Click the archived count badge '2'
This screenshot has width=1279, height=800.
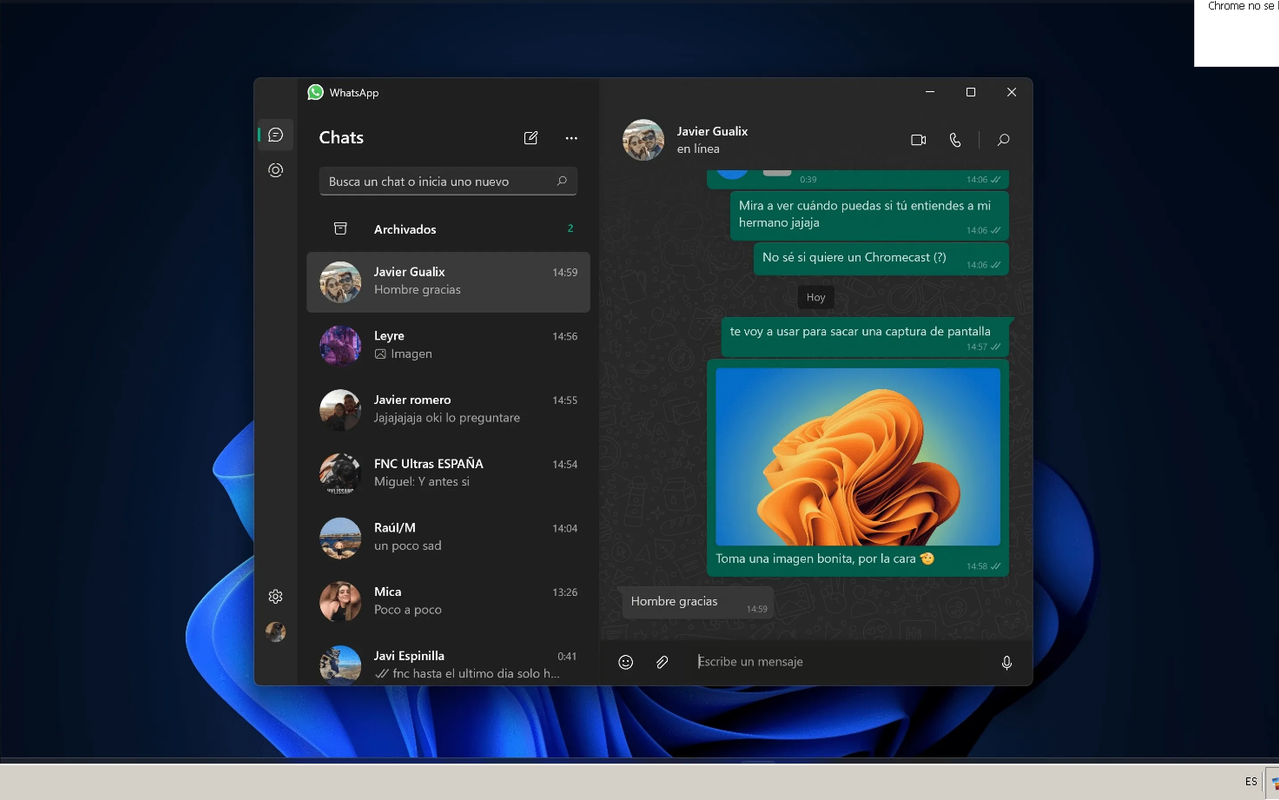(570, 229)
